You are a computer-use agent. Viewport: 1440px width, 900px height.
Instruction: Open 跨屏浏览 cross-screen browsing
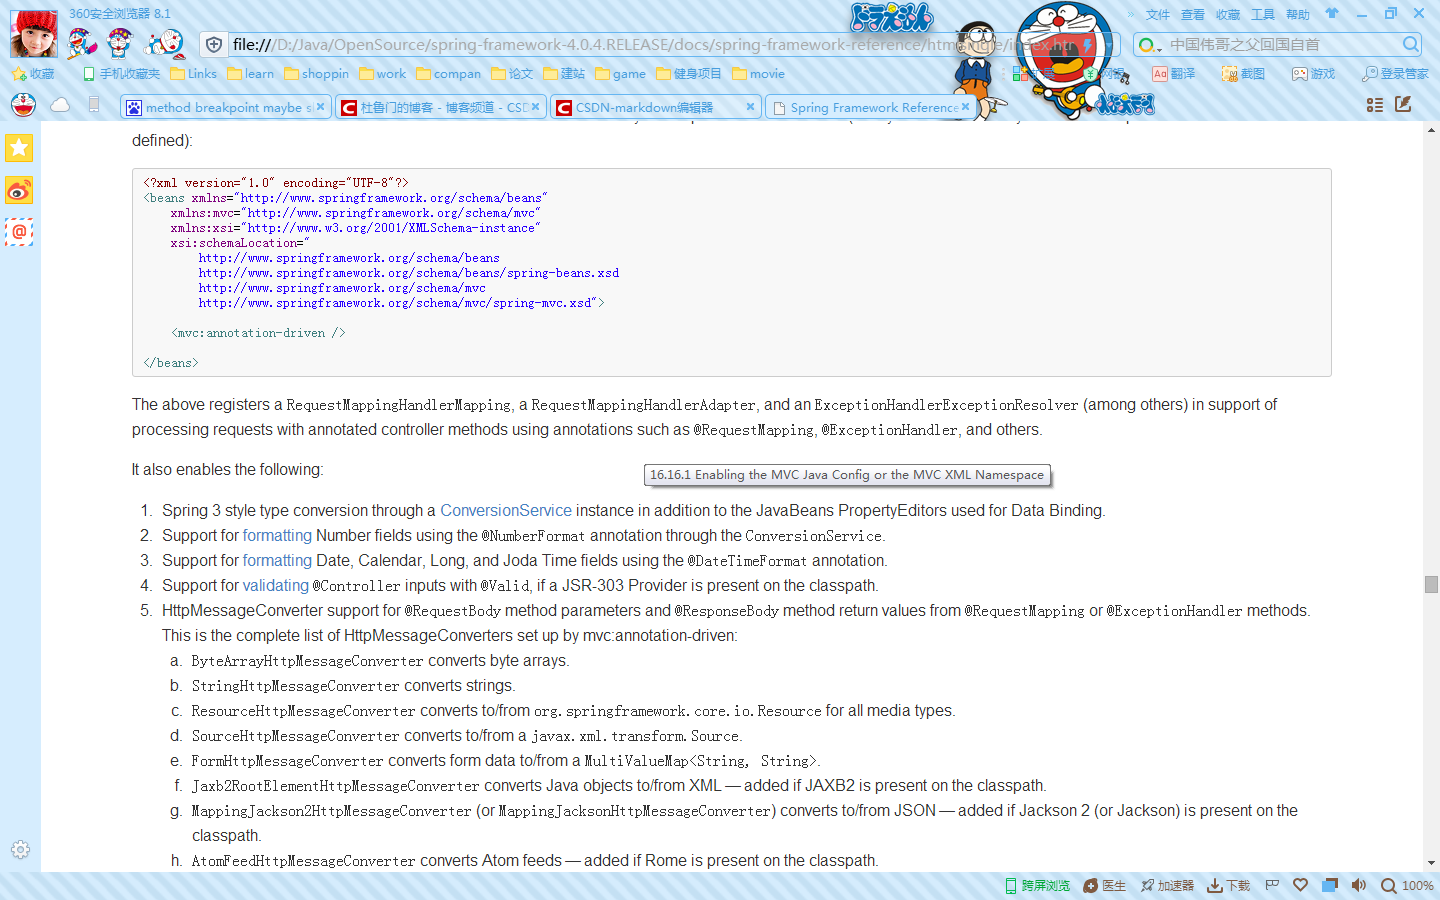pyautogui.click(x=1037, y=885)
